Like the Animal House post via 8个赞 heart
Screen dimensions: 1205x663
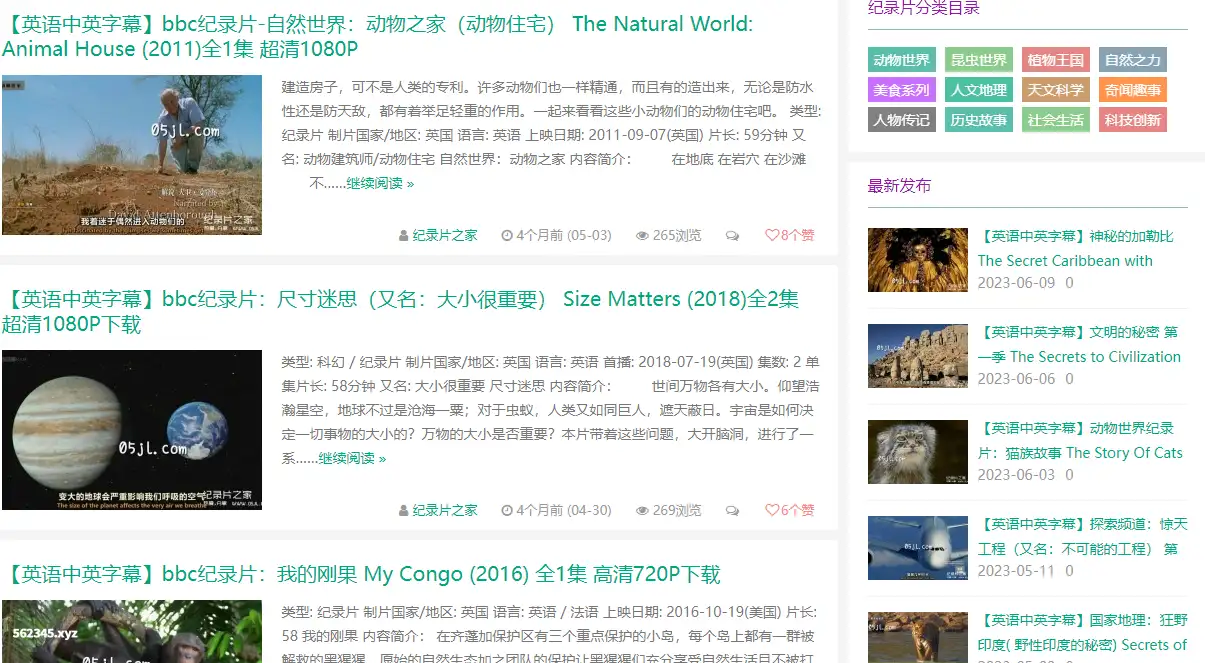click(x=790, y=235)
